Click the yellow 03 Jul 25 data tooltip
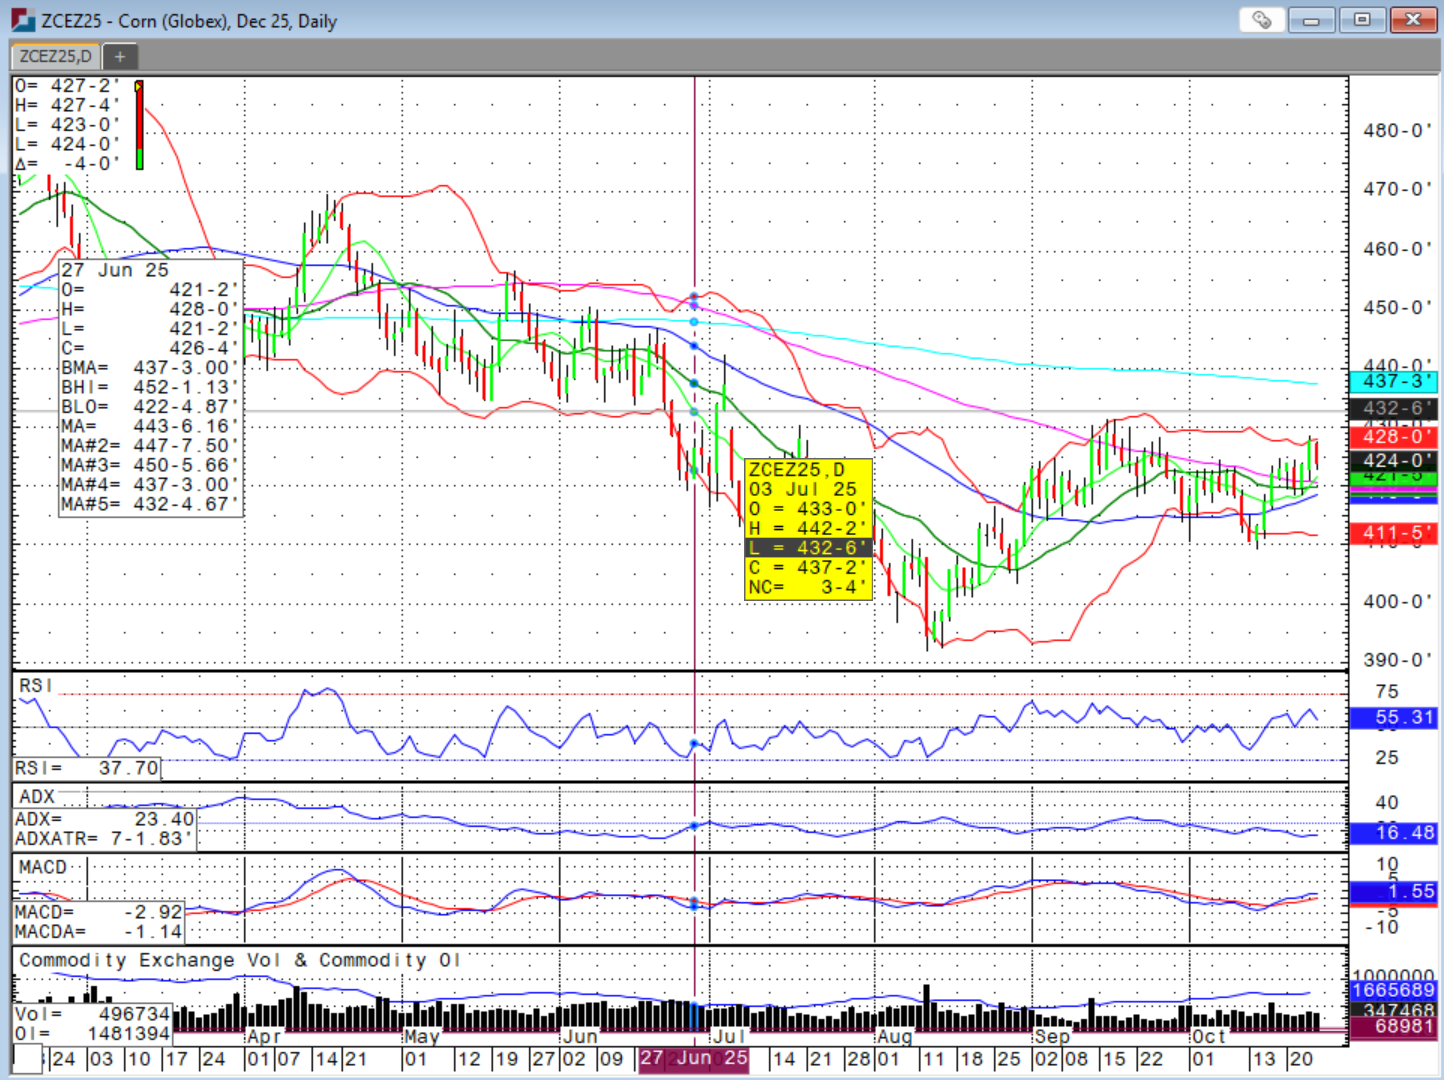This screenshot has height=1080, width=1444. click(808, 528)
